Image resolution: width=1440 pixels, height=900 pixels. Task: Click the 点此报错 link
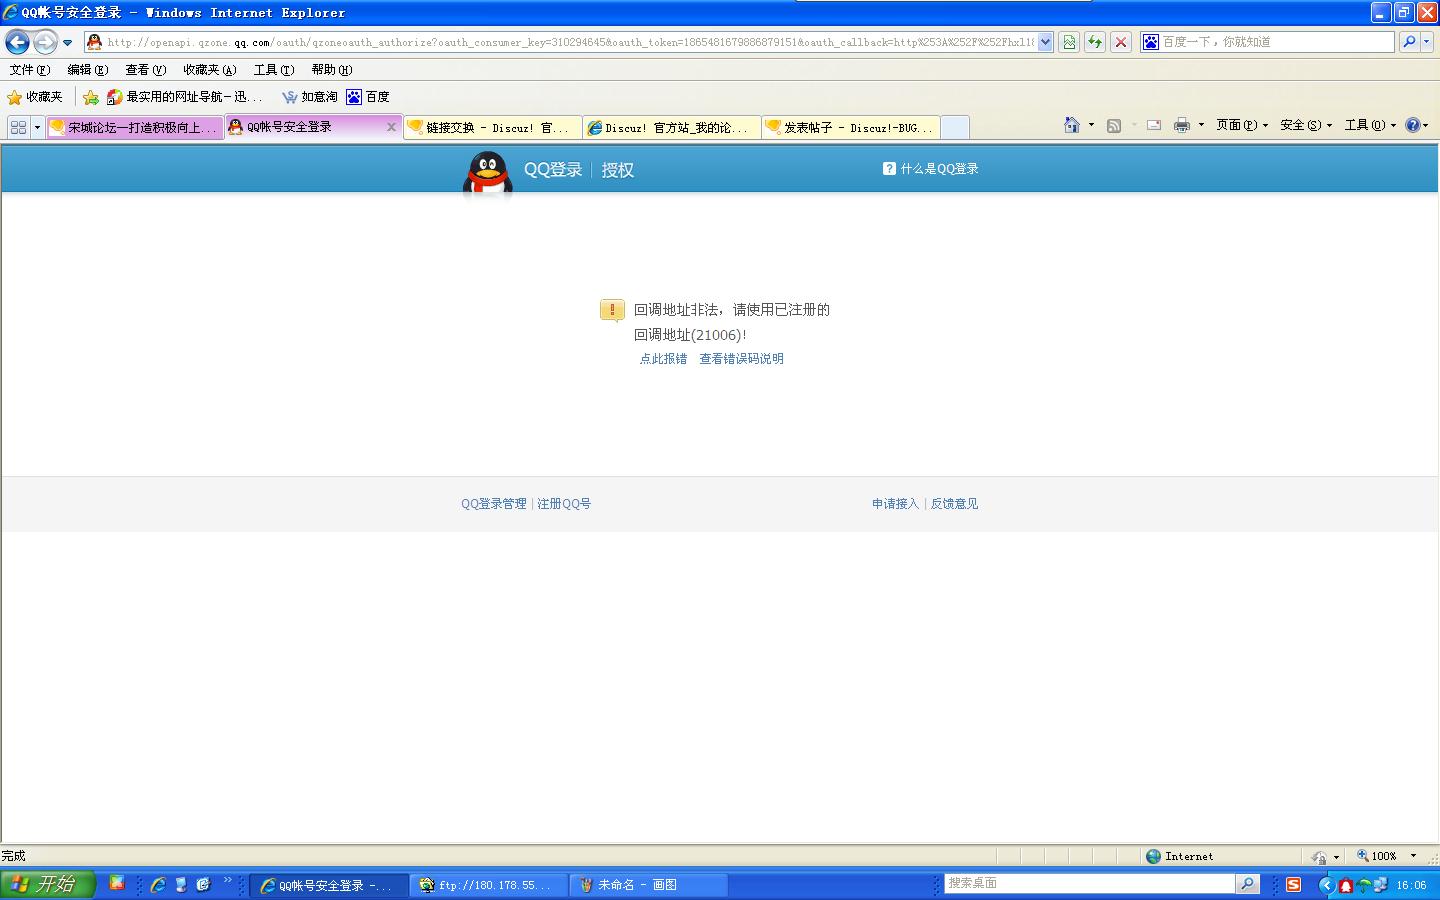(663, 359)
